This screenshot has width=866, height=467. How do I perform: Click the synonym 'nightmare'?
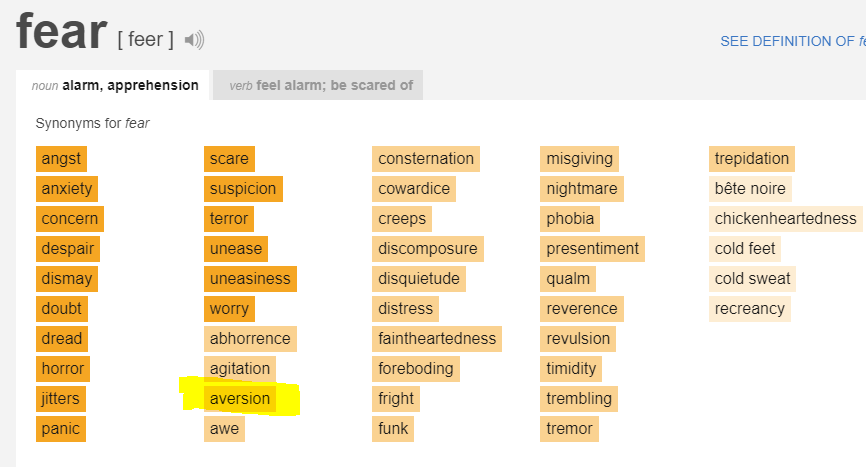coord(582,189)
